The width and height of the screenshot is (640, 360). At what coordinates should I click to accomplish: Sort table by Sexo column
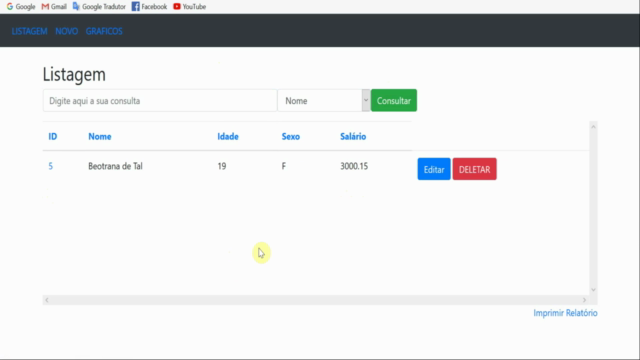pyautogui.click(x=291, y=136)
